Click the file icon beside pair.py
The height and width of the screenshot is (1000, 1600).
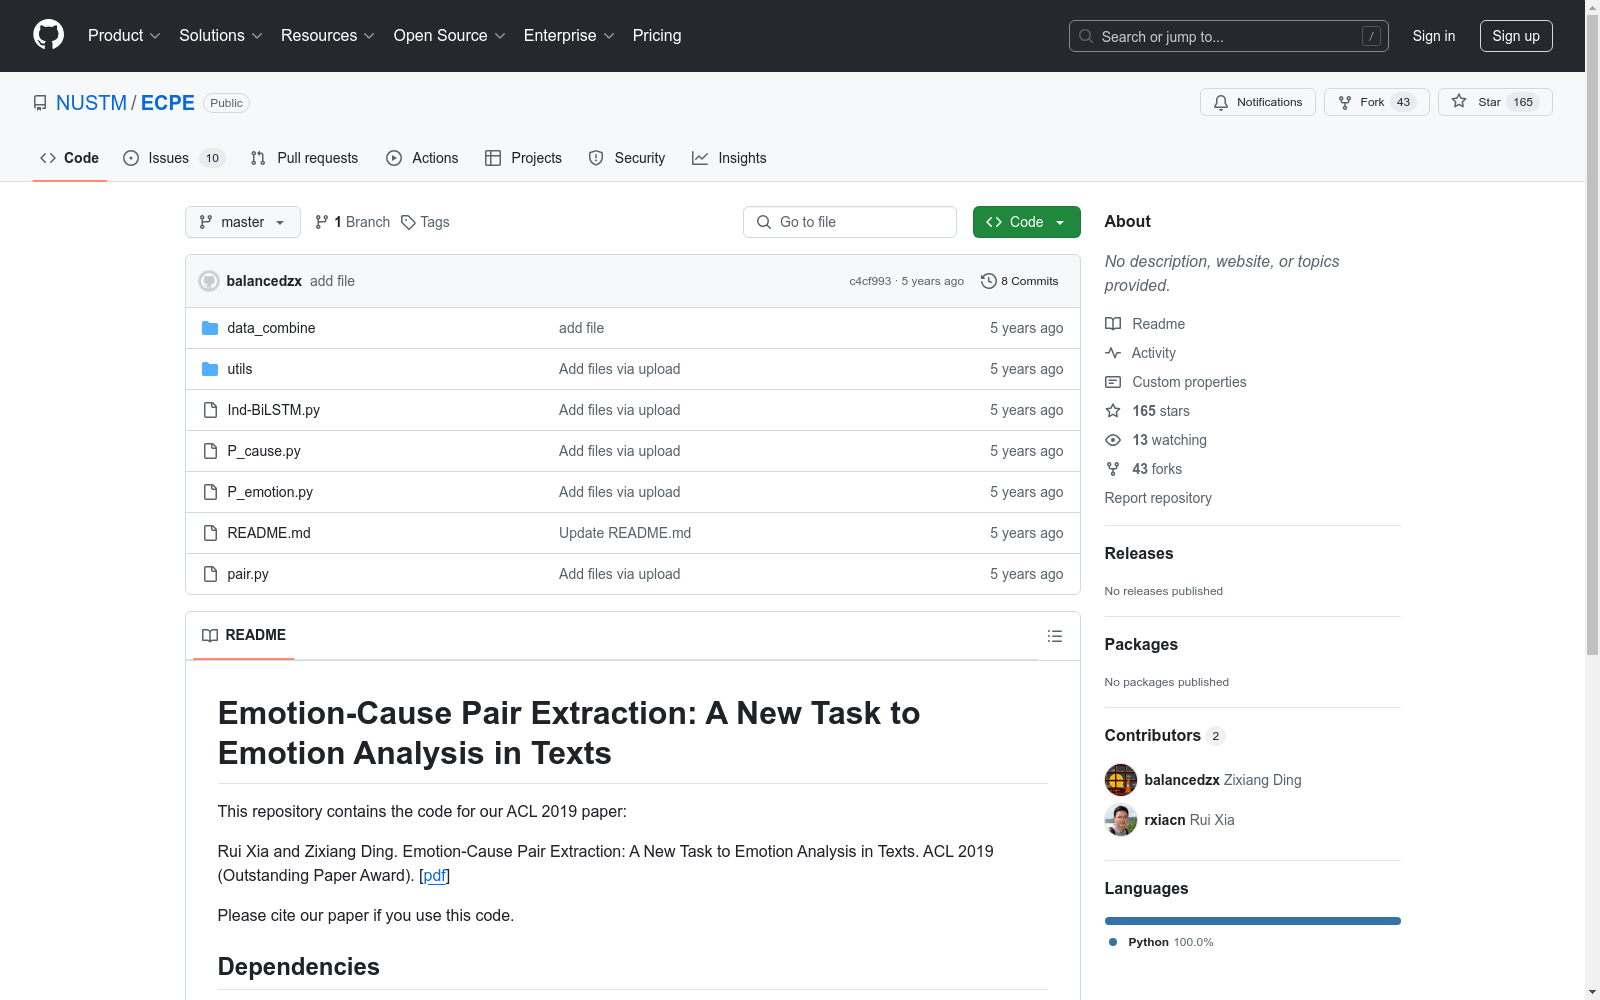[210, 574]
